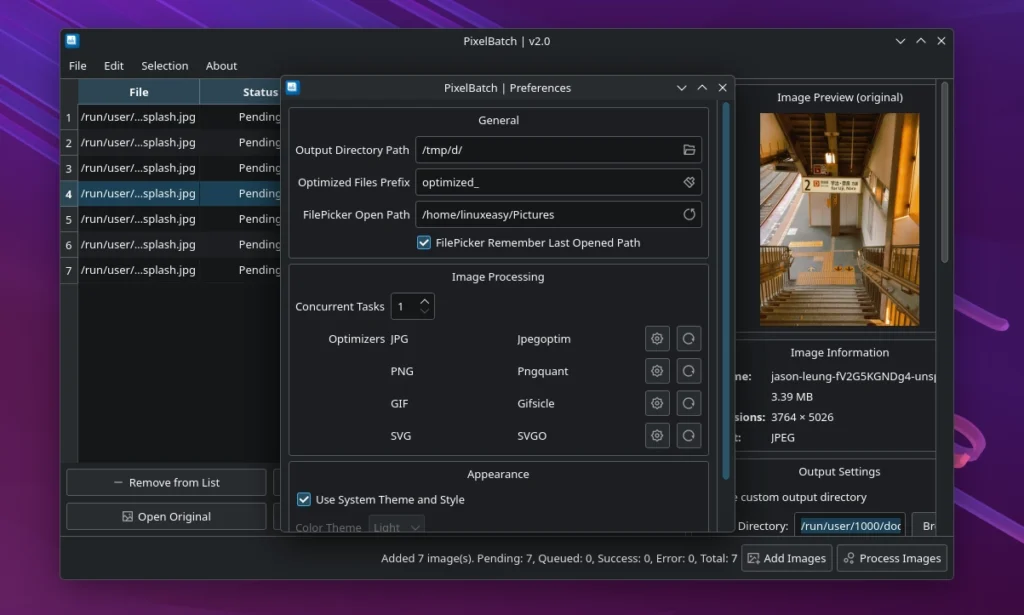This screenshot has width=1024, height=615.
Task: Uncheck FilePicker Remember Last Opened Path
Action: (x=423, y=242)
